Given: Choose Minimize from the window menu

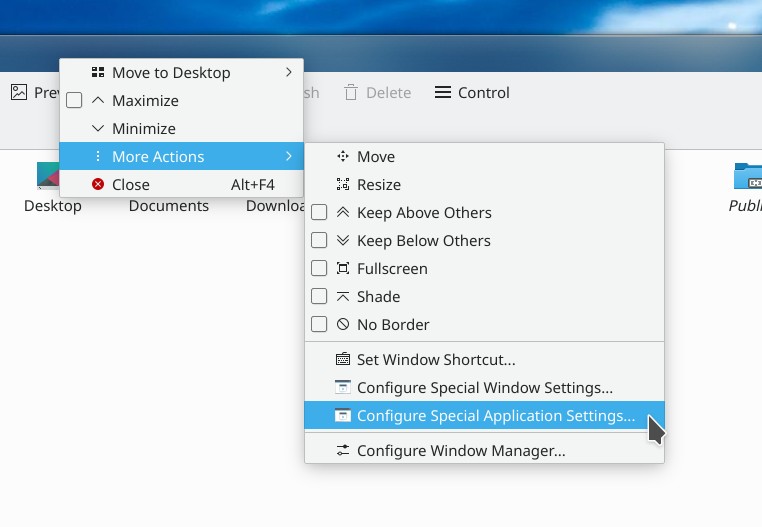Looking at the screenshot, I should (x=143, y=129).
